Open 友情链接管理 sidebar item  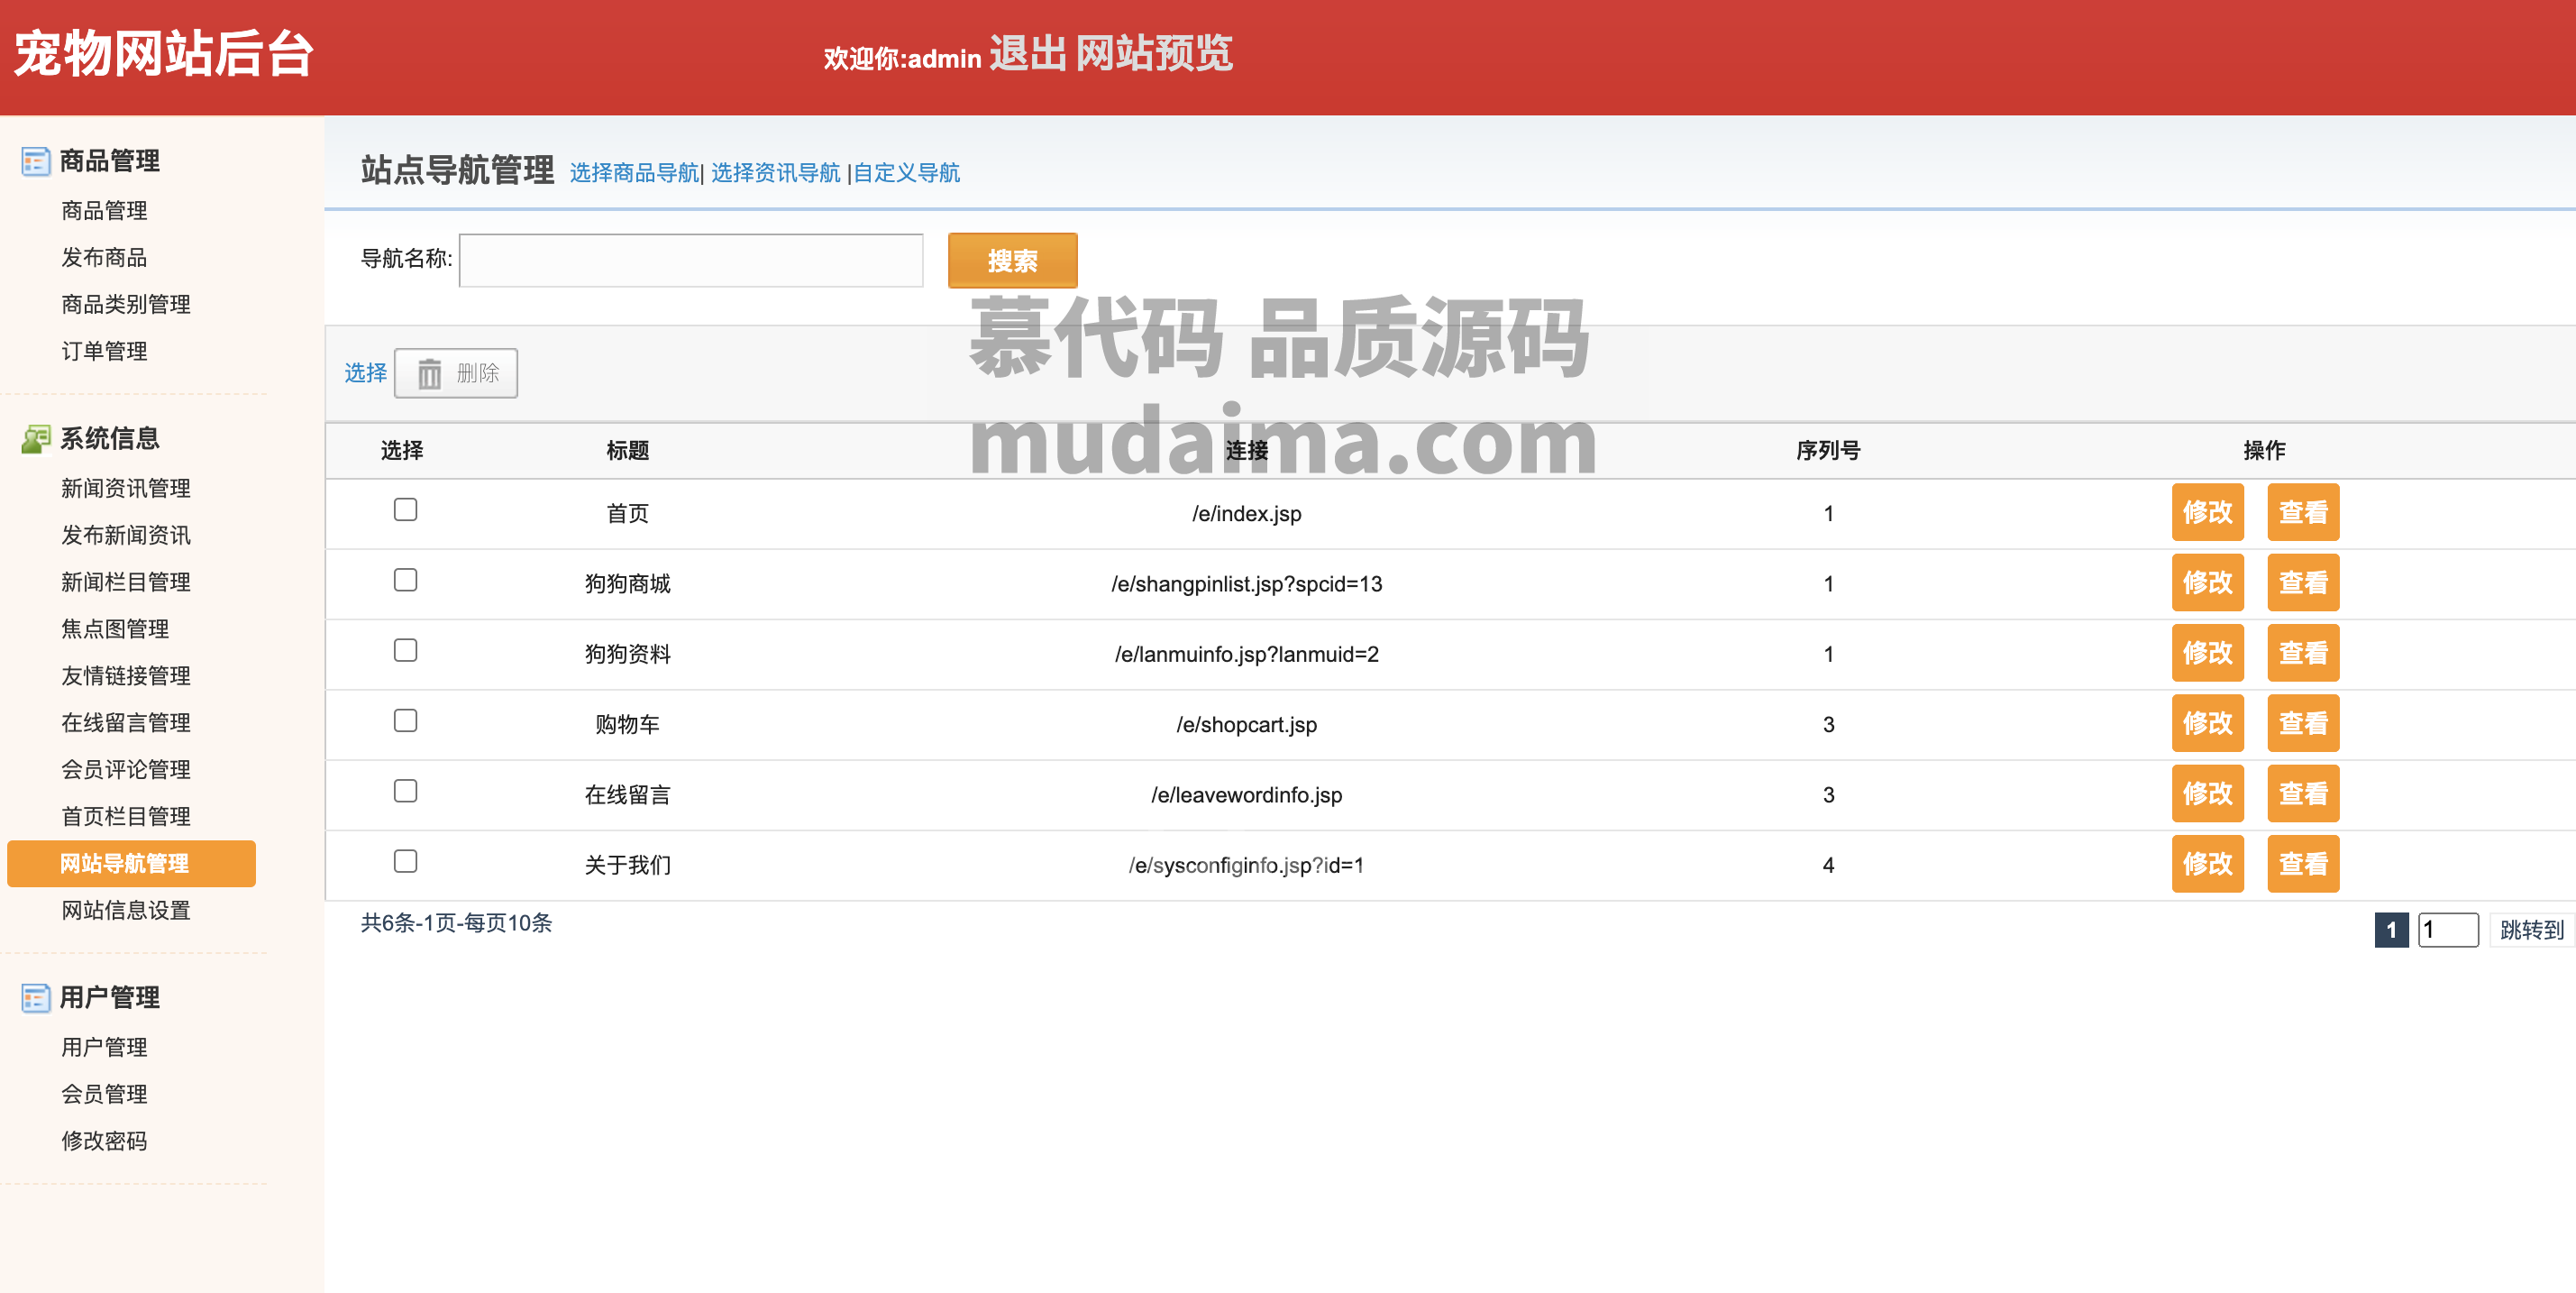pyautogui.click(x=126, y=676)
